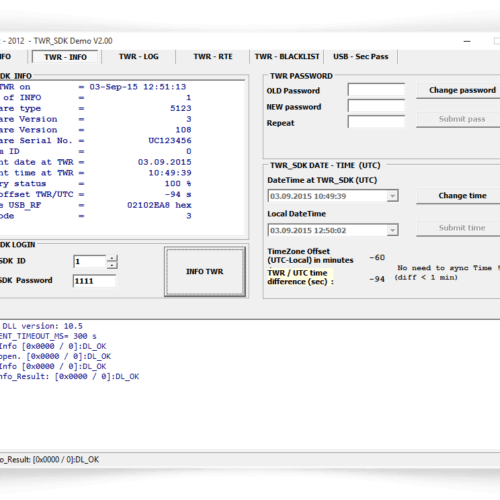Click the 03-Sep-15 12:51:13 timestamp line
The height and width of the screenshot is (500, 500).
coord(137,87)
